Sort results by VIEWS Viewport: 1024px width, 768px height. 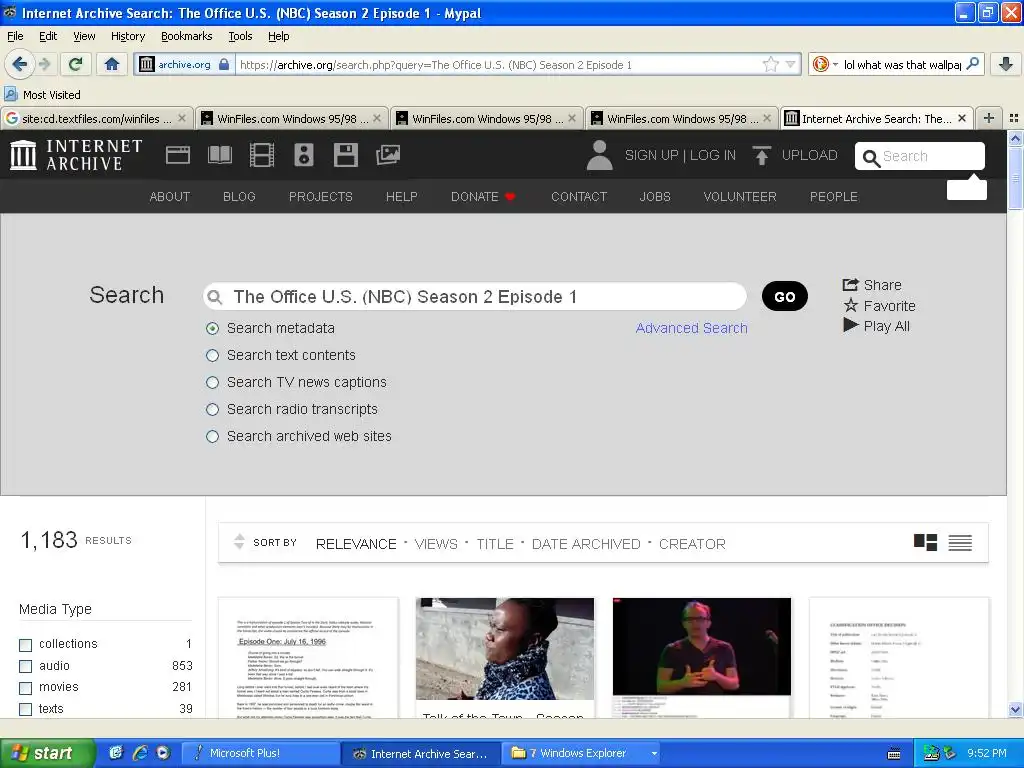coord(436,544)
